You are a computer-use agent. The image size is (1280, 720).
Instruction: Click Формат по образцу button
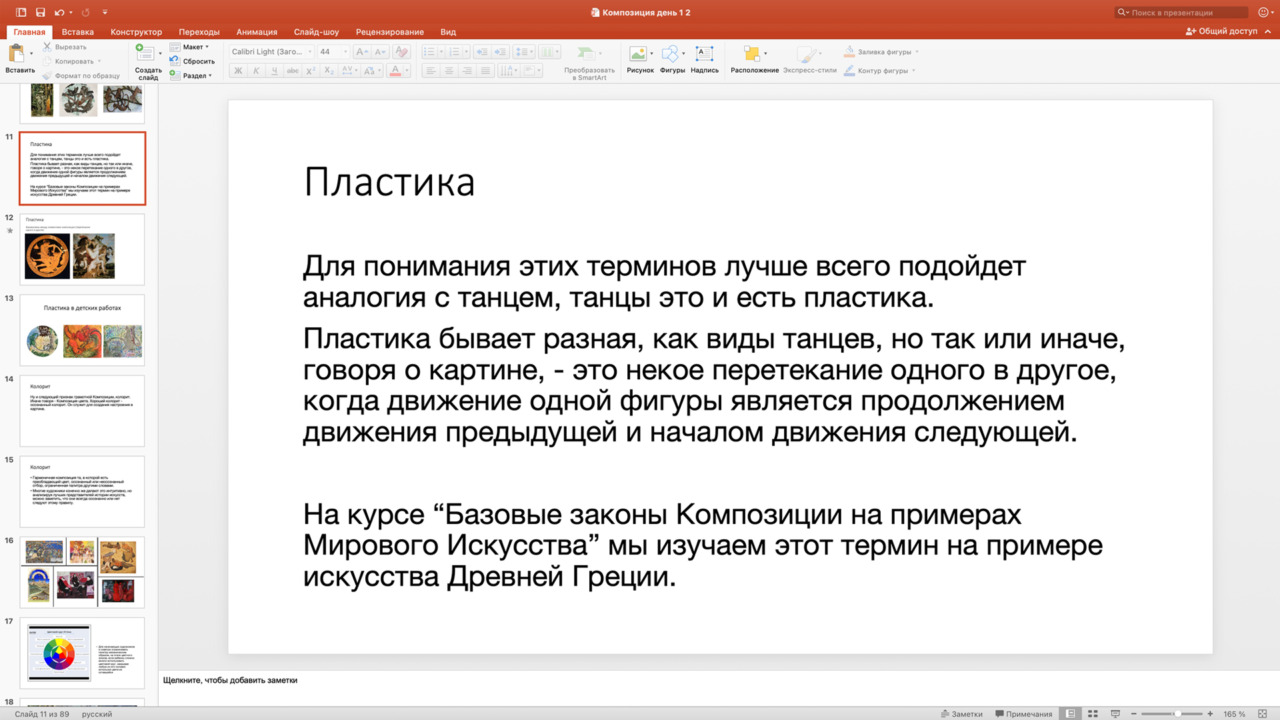pos(81,75)
